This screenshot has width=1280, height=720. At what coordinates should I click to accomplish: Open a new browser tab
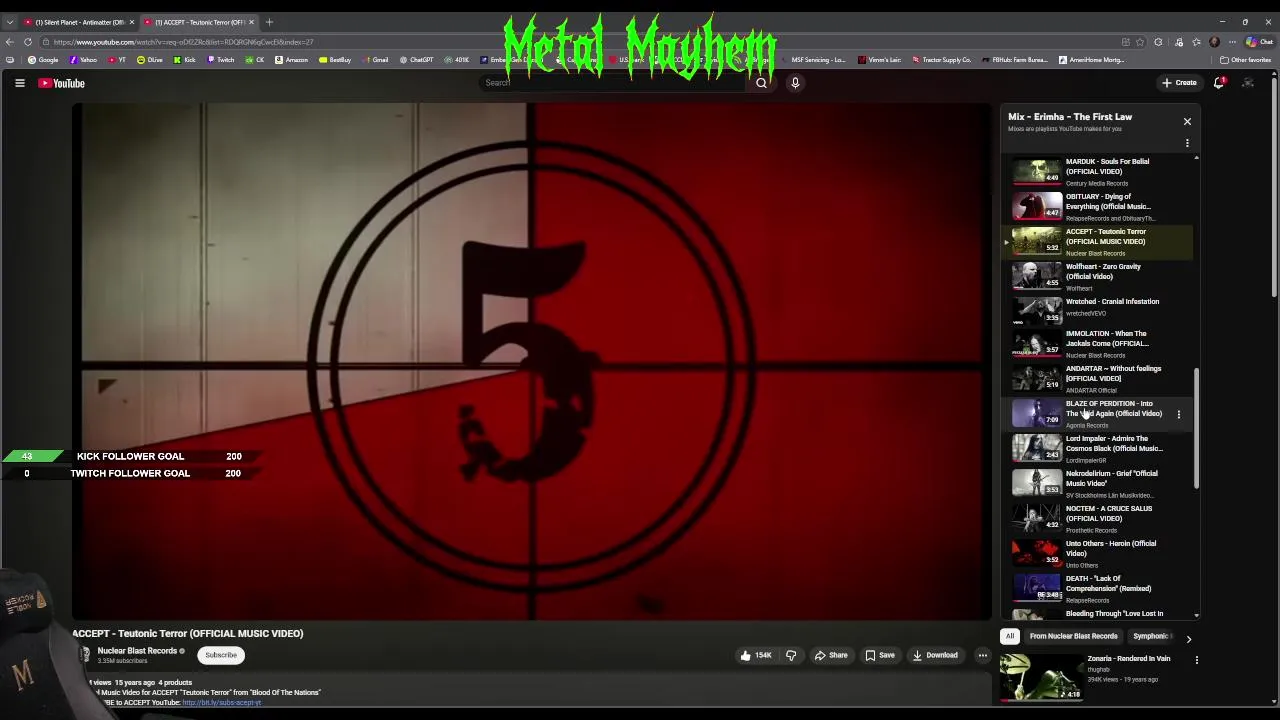(269, 22)
